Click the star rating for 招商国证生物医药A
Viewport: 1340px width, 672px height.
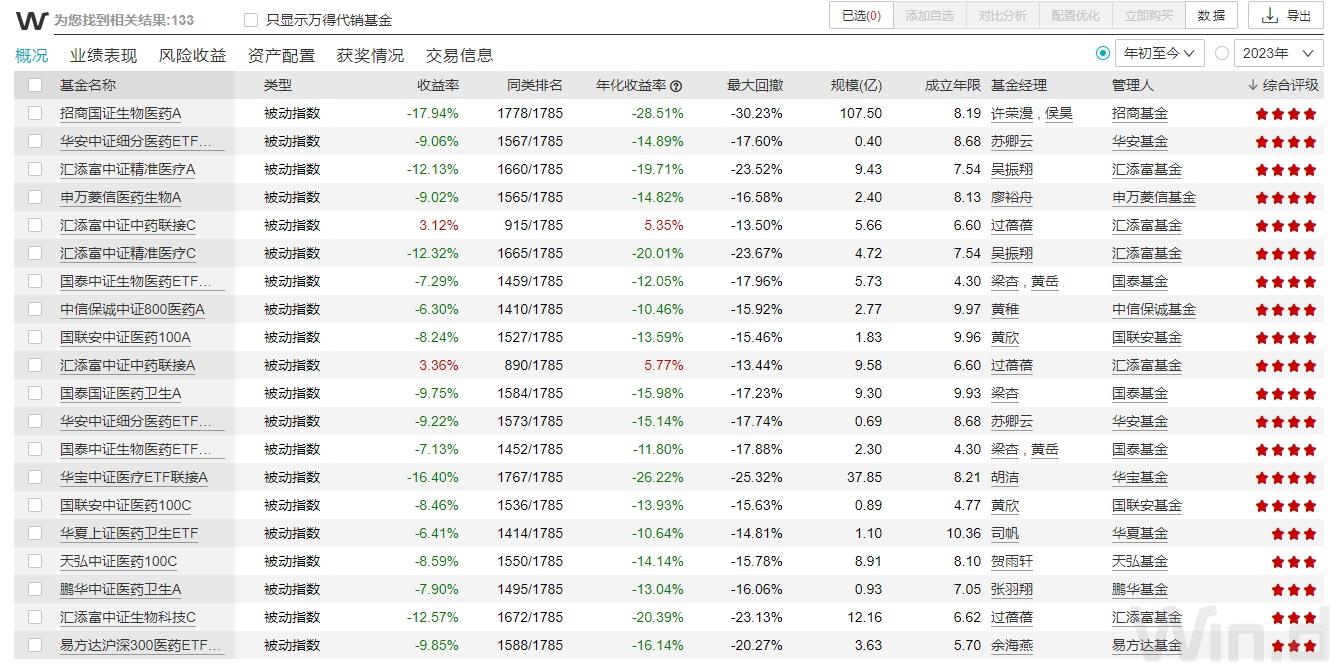click(x=1286, y=114)
